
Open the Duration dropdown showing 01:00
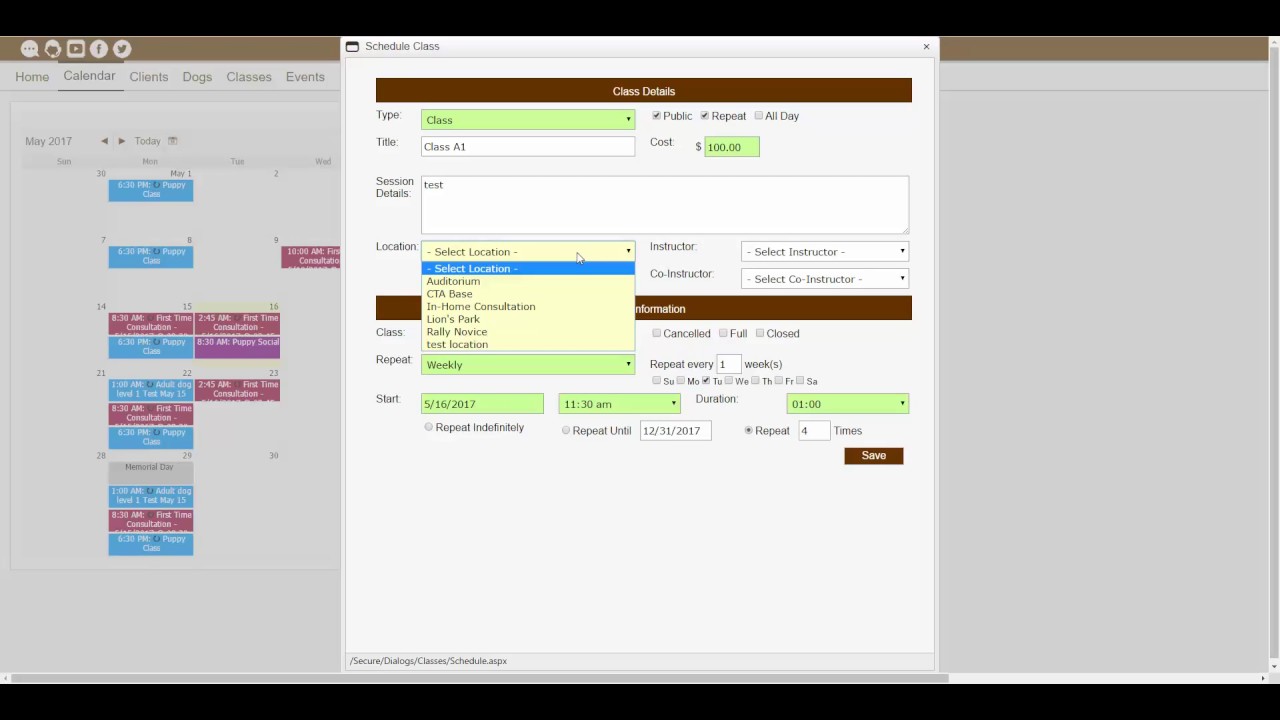point(848,404)
